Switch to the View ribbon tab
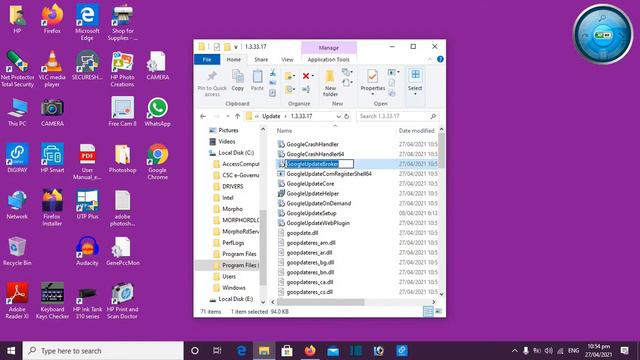Screen dimensions: 640x360 tap(287, 60)
